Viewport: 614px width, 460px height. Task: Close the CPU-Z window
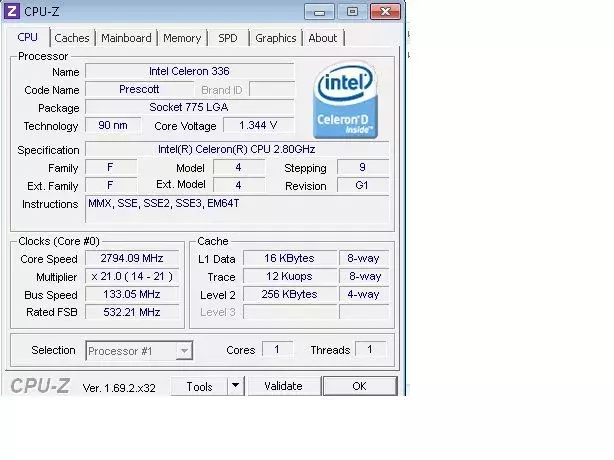coord(385,12)
